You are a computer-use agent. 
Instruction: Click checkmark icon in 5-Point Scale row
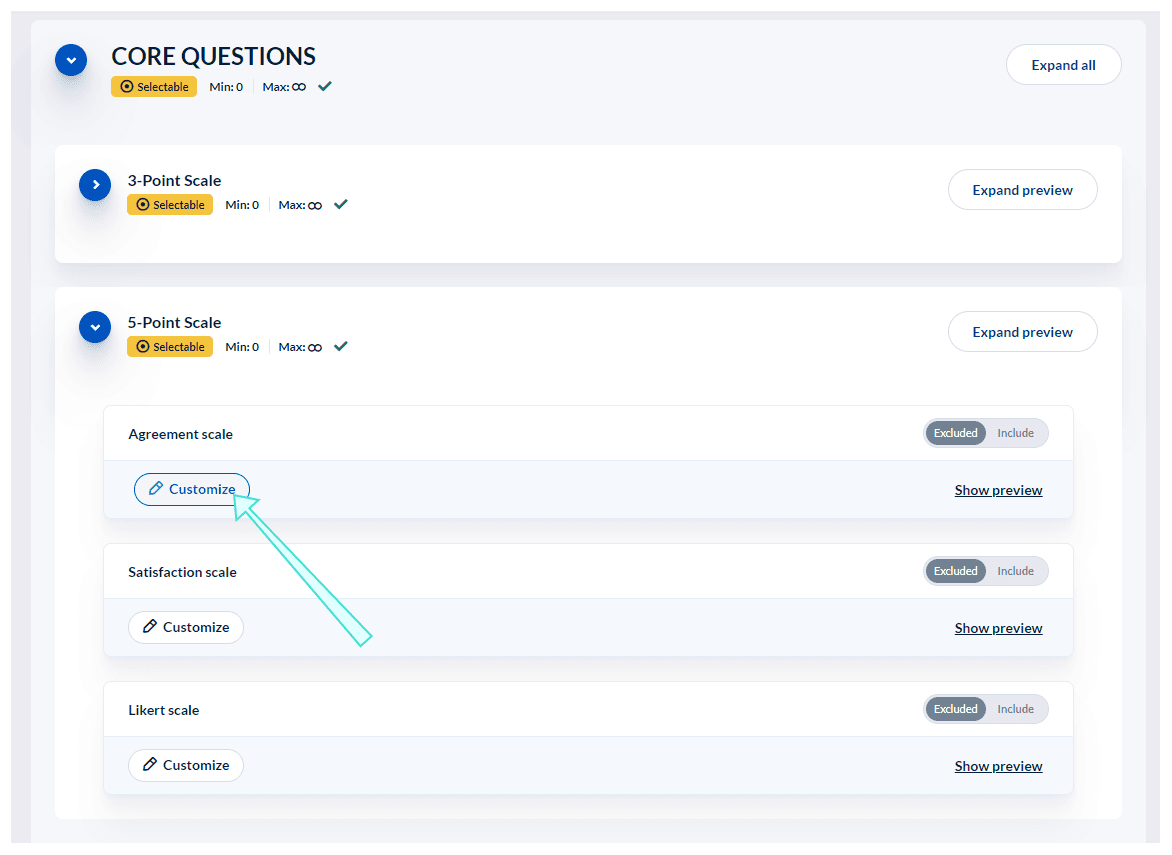click(341, 346)
